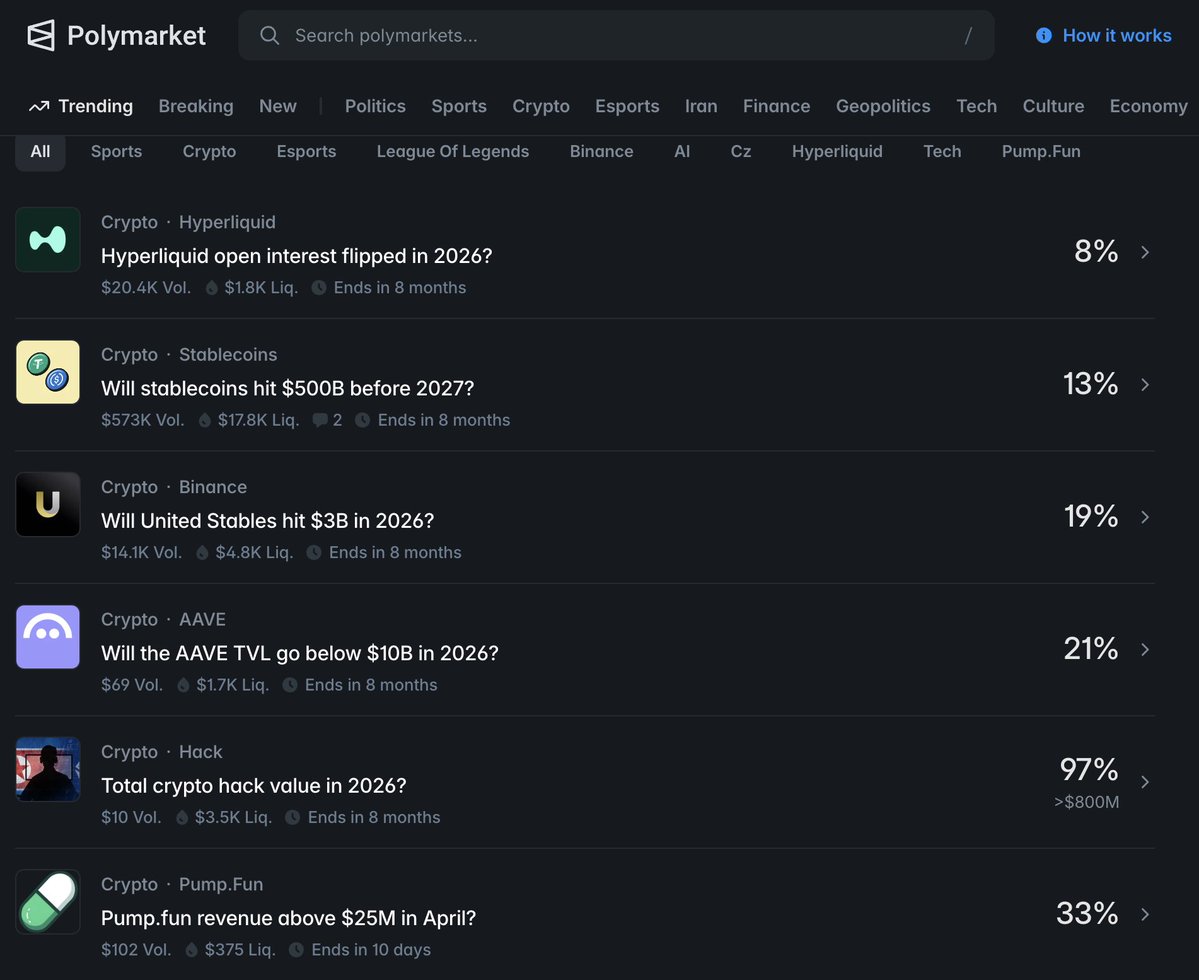The image size is (1199, 980).
Task: Click the How it works info icon
Action: [x=1044, y=36]
